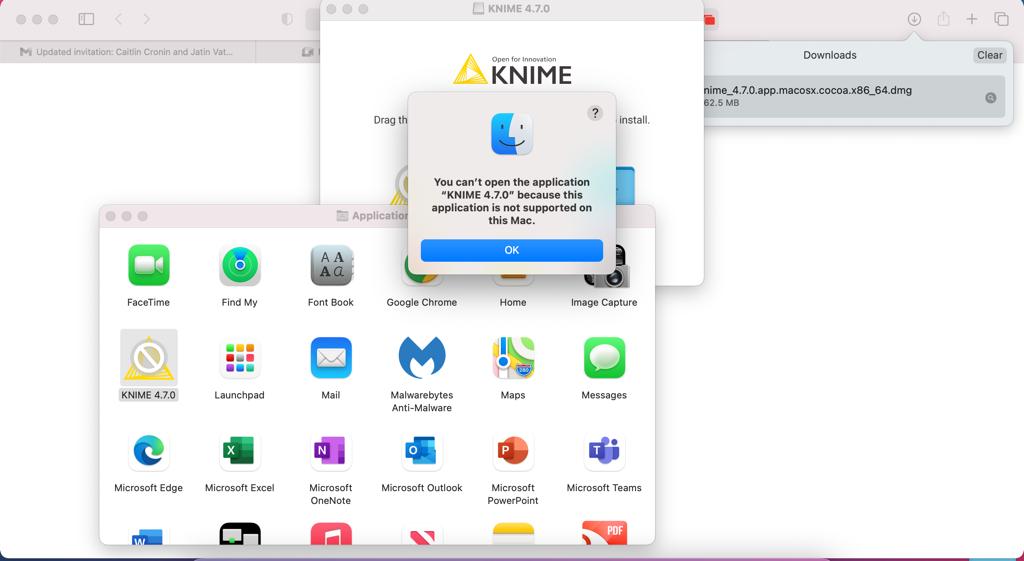Open Microsoft PowerPoint icon
Image resolution: width=1024 pixels, height=561 pixels.
click(513, 451)
